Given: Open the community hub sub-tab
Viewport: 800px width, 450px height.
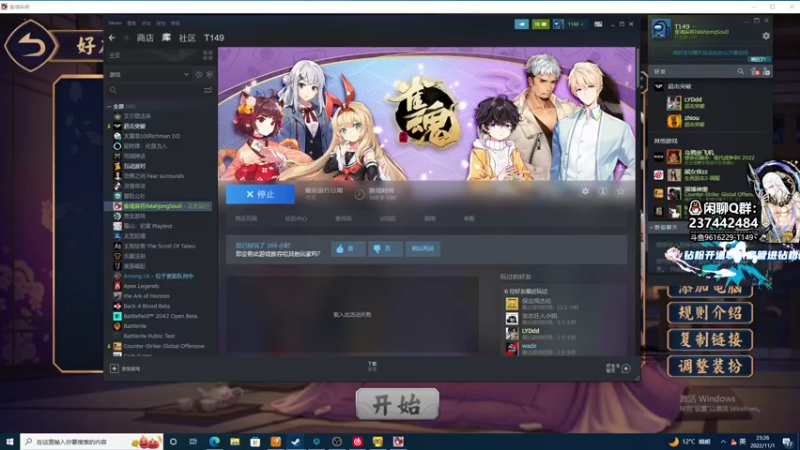Looking at the screenshot, I should (x=296, y=218).
